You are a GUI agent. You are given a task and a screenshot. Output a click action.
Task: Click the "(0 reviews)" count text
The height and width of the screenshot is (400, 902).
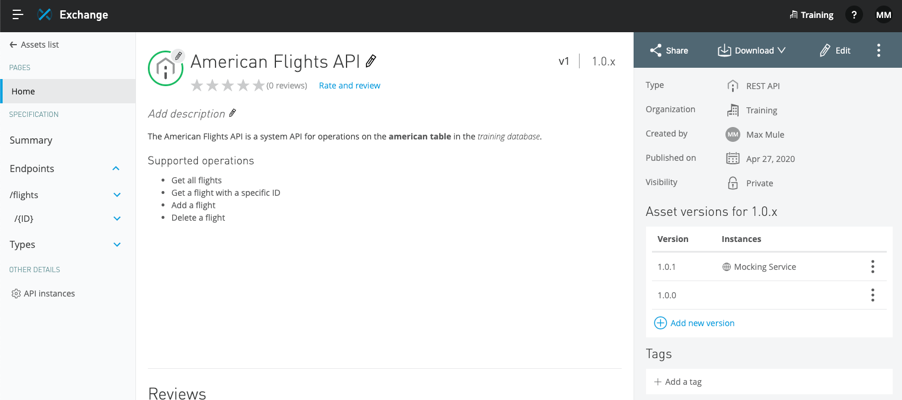(x=286, y=86)
